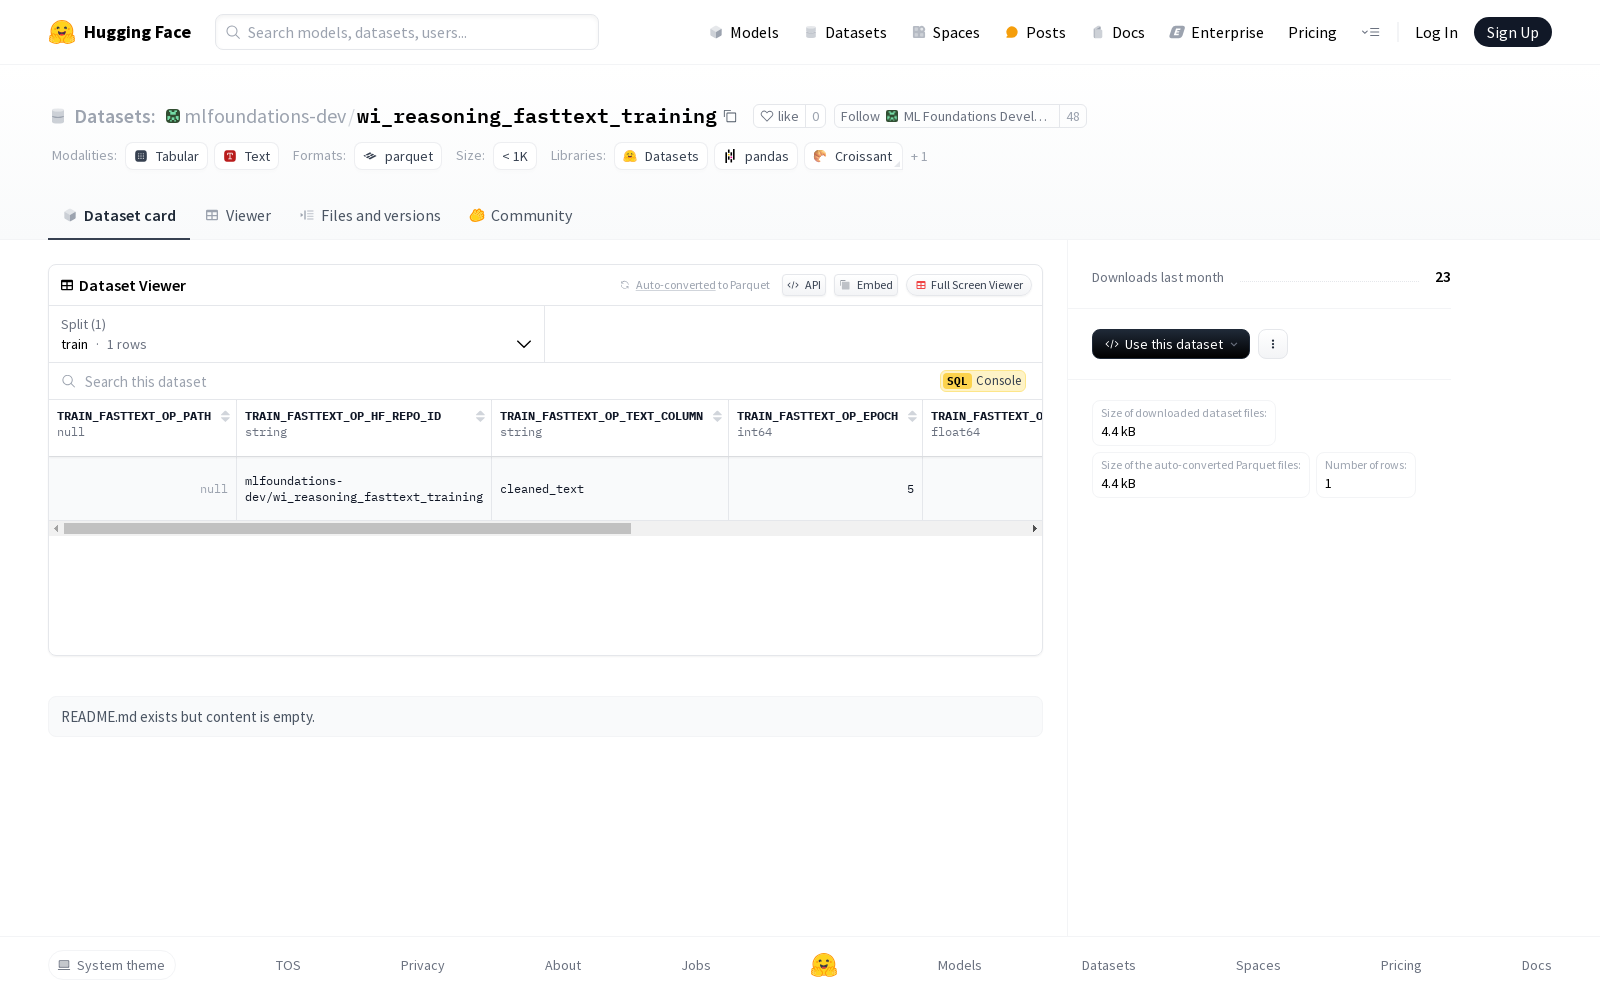Open the Privacy footer link
Image resolution: width=1600 pixels, height=1000 pixels.
coord(422,965)
